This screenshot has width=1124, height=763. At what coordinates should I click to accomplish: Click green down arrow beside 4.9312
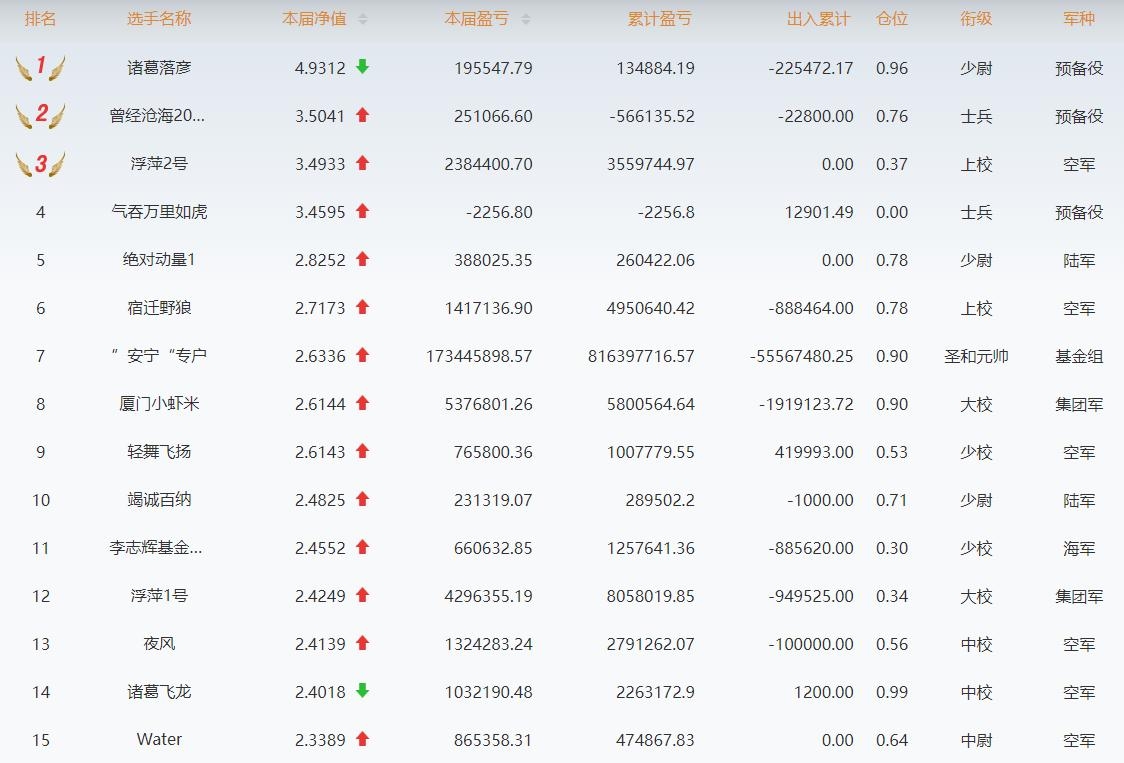(362, 67)
